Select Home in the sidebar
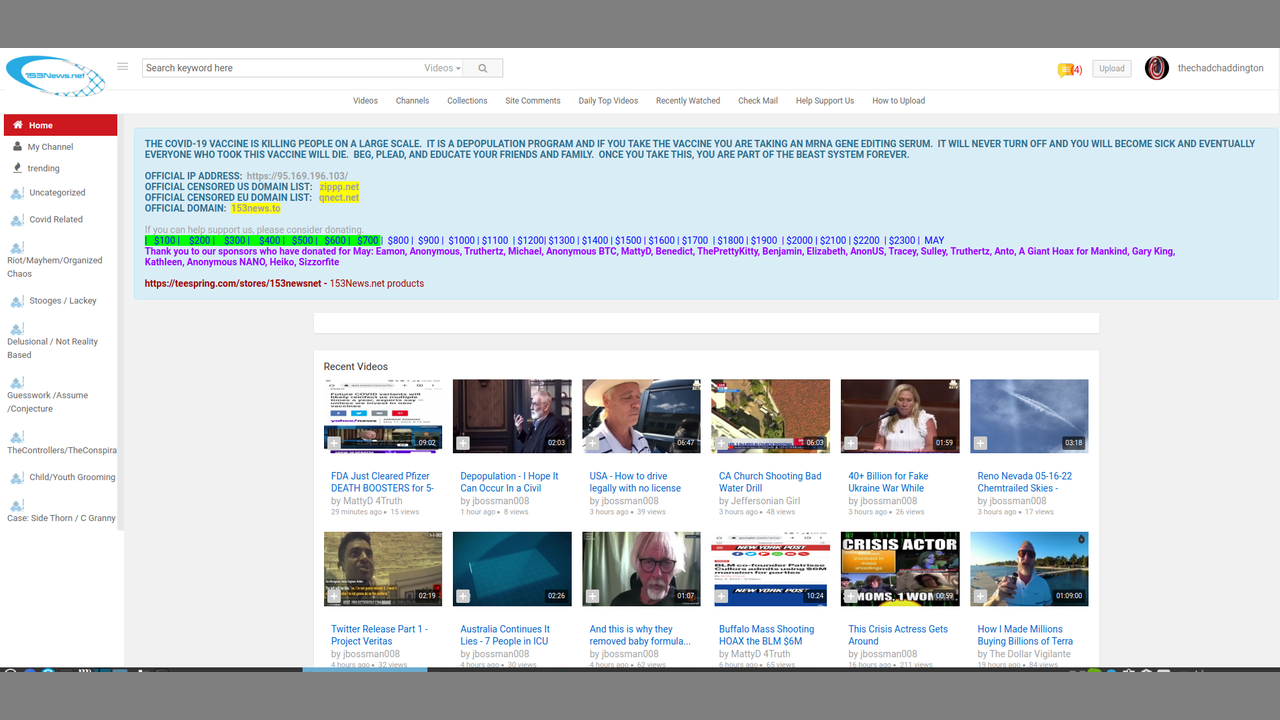The image size is (1280, 720). pos(41,125)
